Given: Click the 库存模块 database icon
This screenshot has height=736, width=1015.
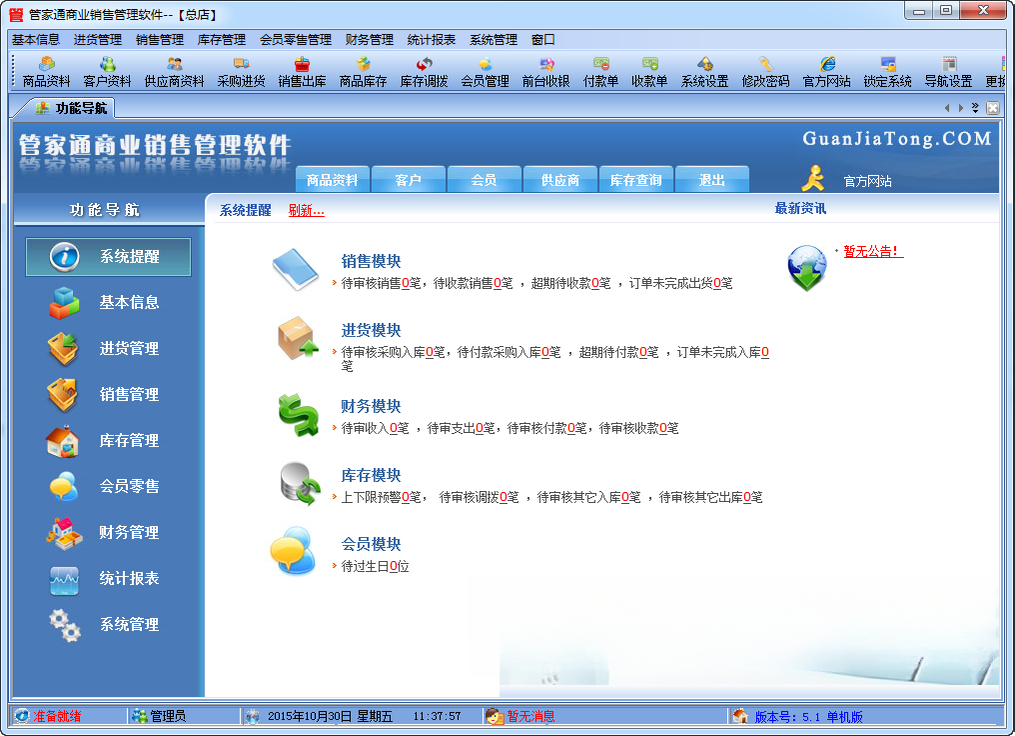Looking at the screenshot, I should (300, 484).
